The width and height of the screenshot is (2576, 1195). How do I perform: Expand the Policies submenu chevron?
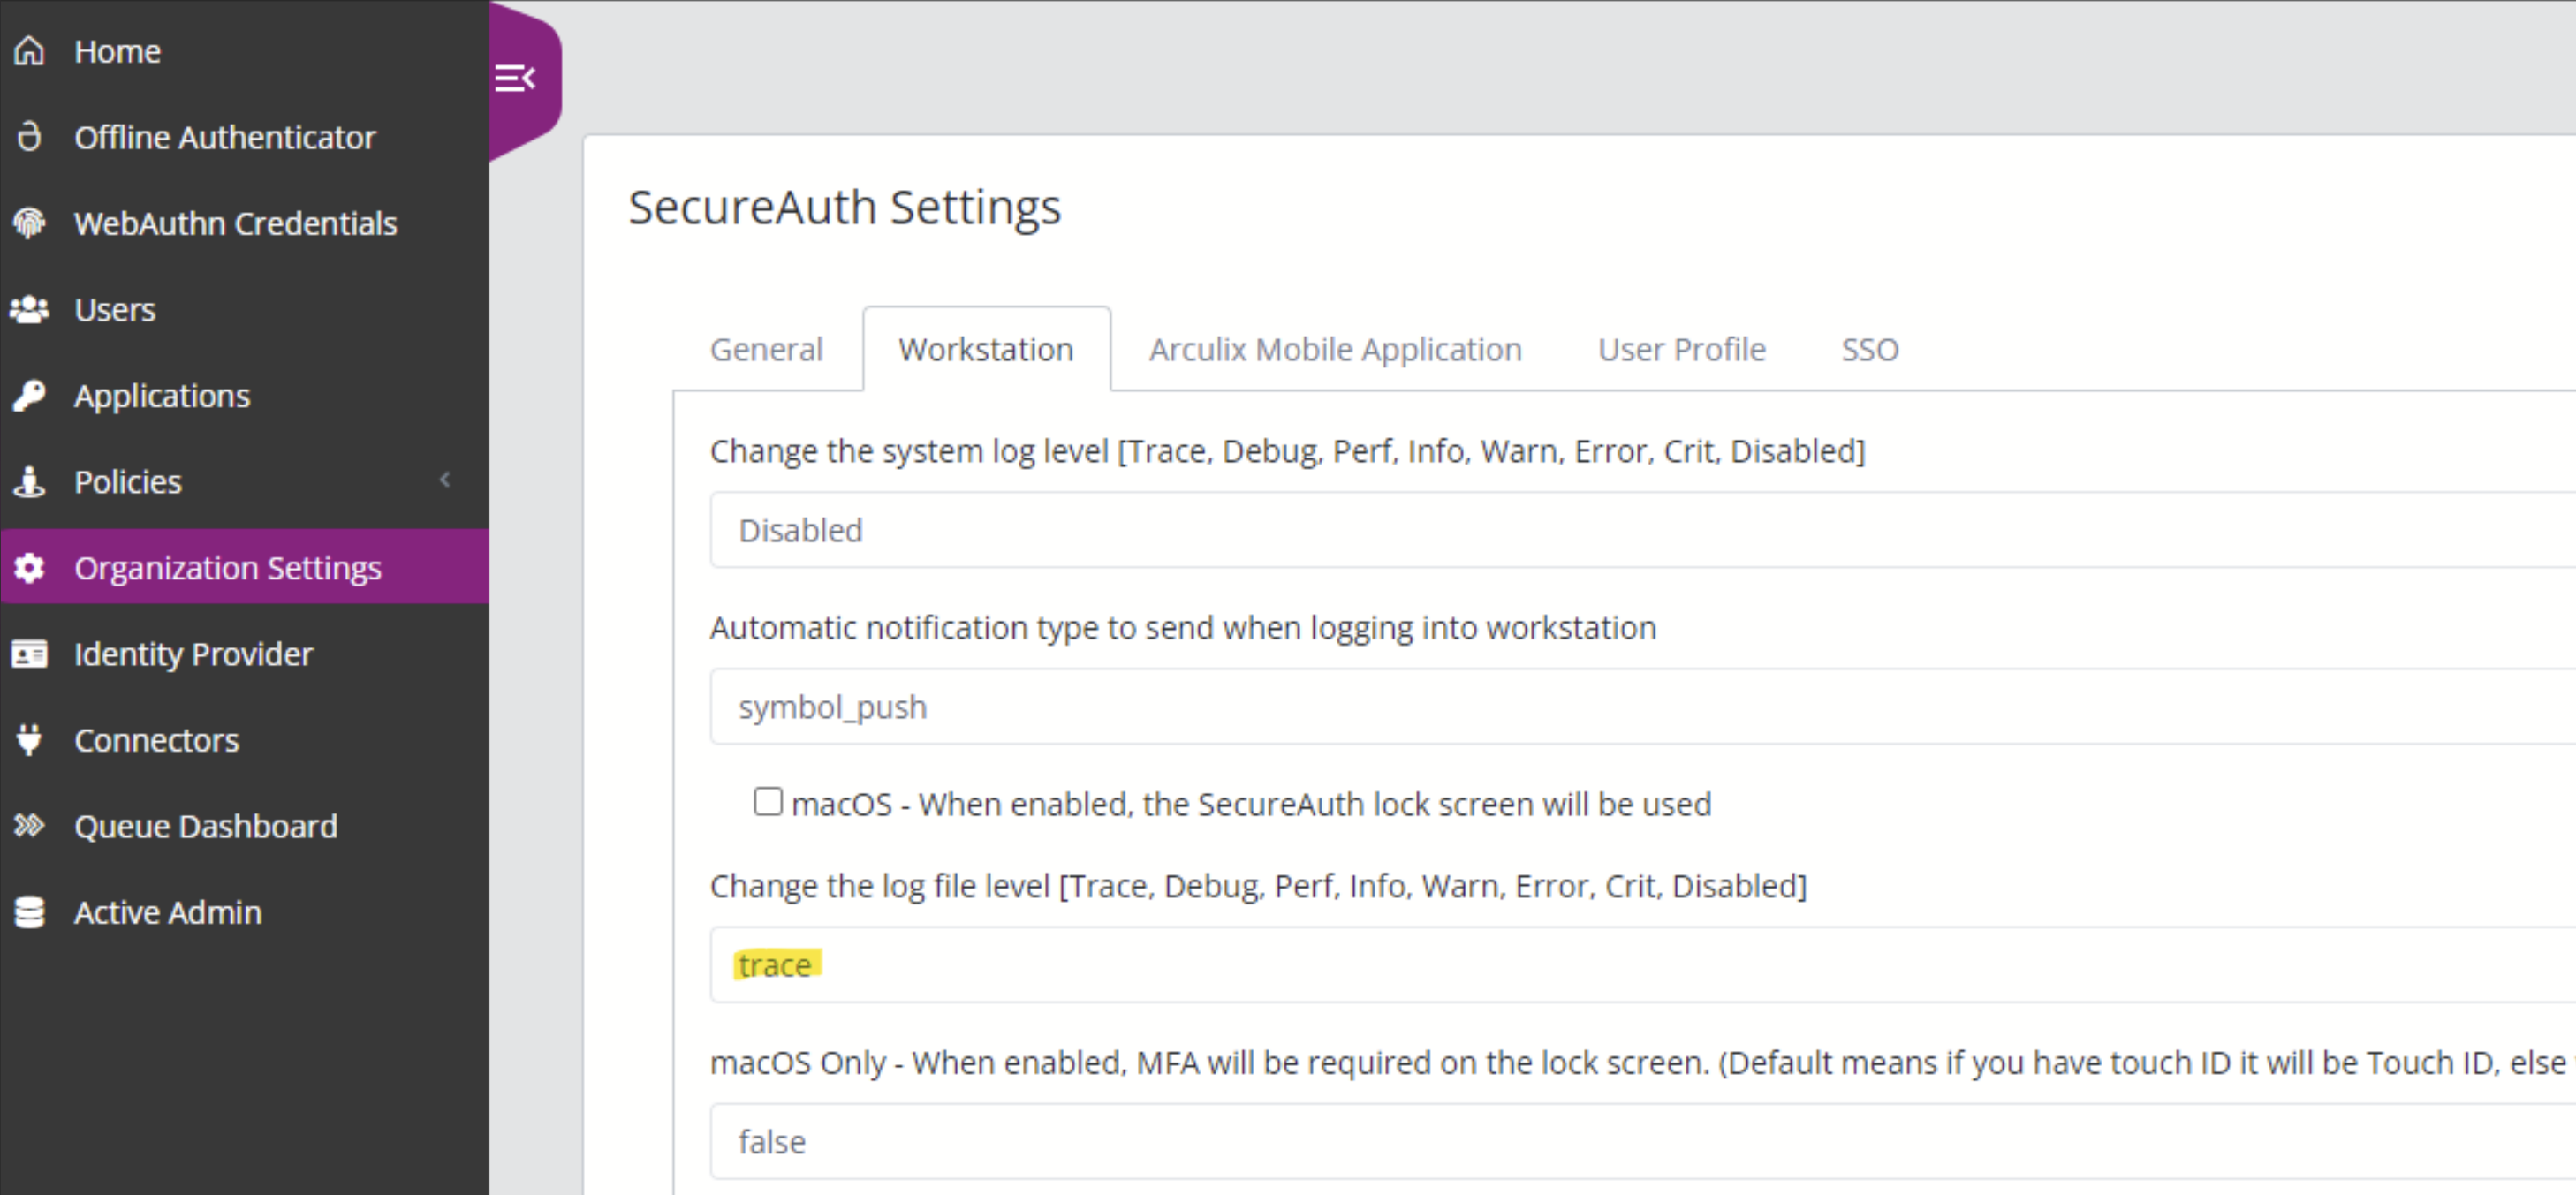tap(445, 481)
